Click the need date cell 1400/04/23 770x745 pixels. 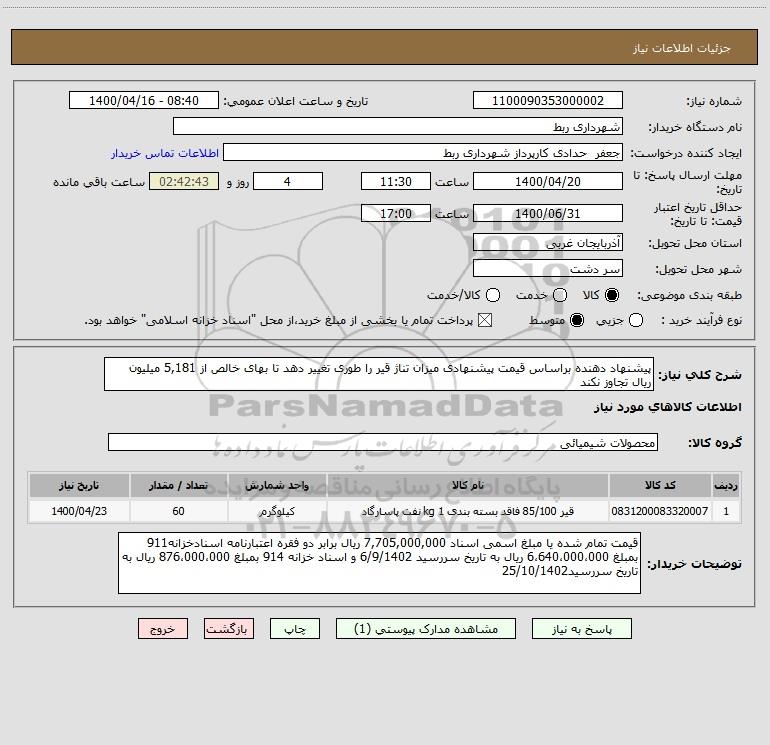pos(79,511)
